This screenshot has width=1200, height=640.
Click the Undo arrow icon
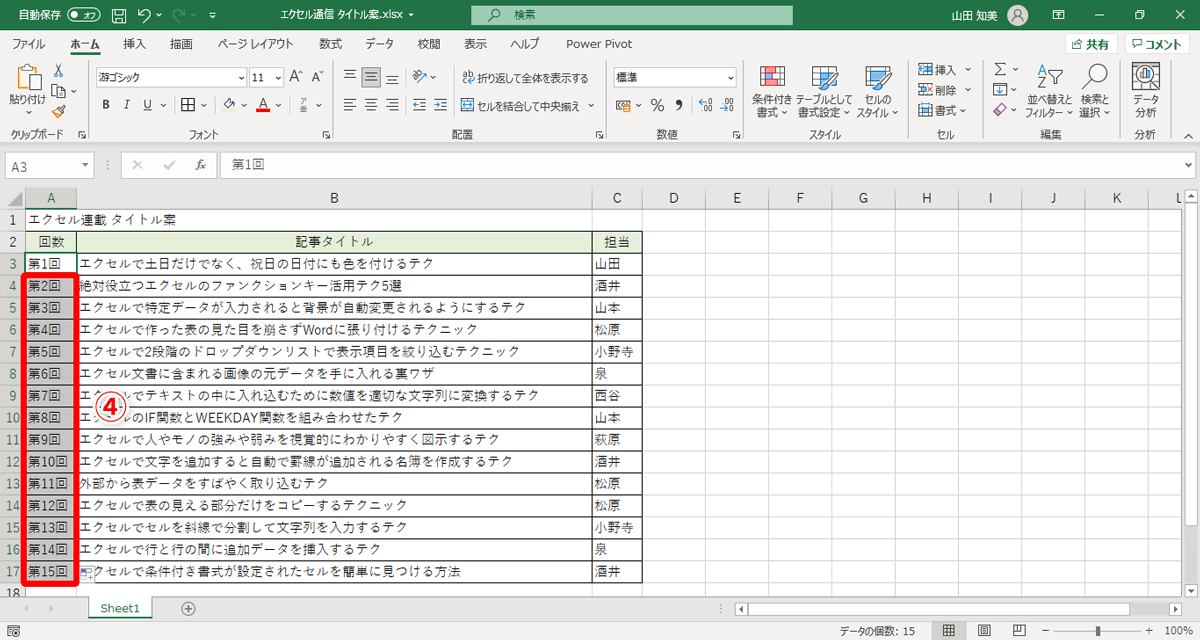point(145,16)
